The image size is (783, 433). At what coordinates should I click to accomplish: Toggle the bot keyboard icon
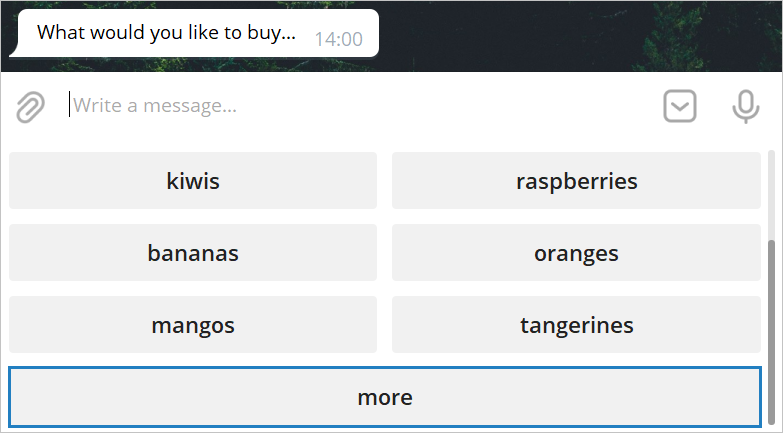680,106
